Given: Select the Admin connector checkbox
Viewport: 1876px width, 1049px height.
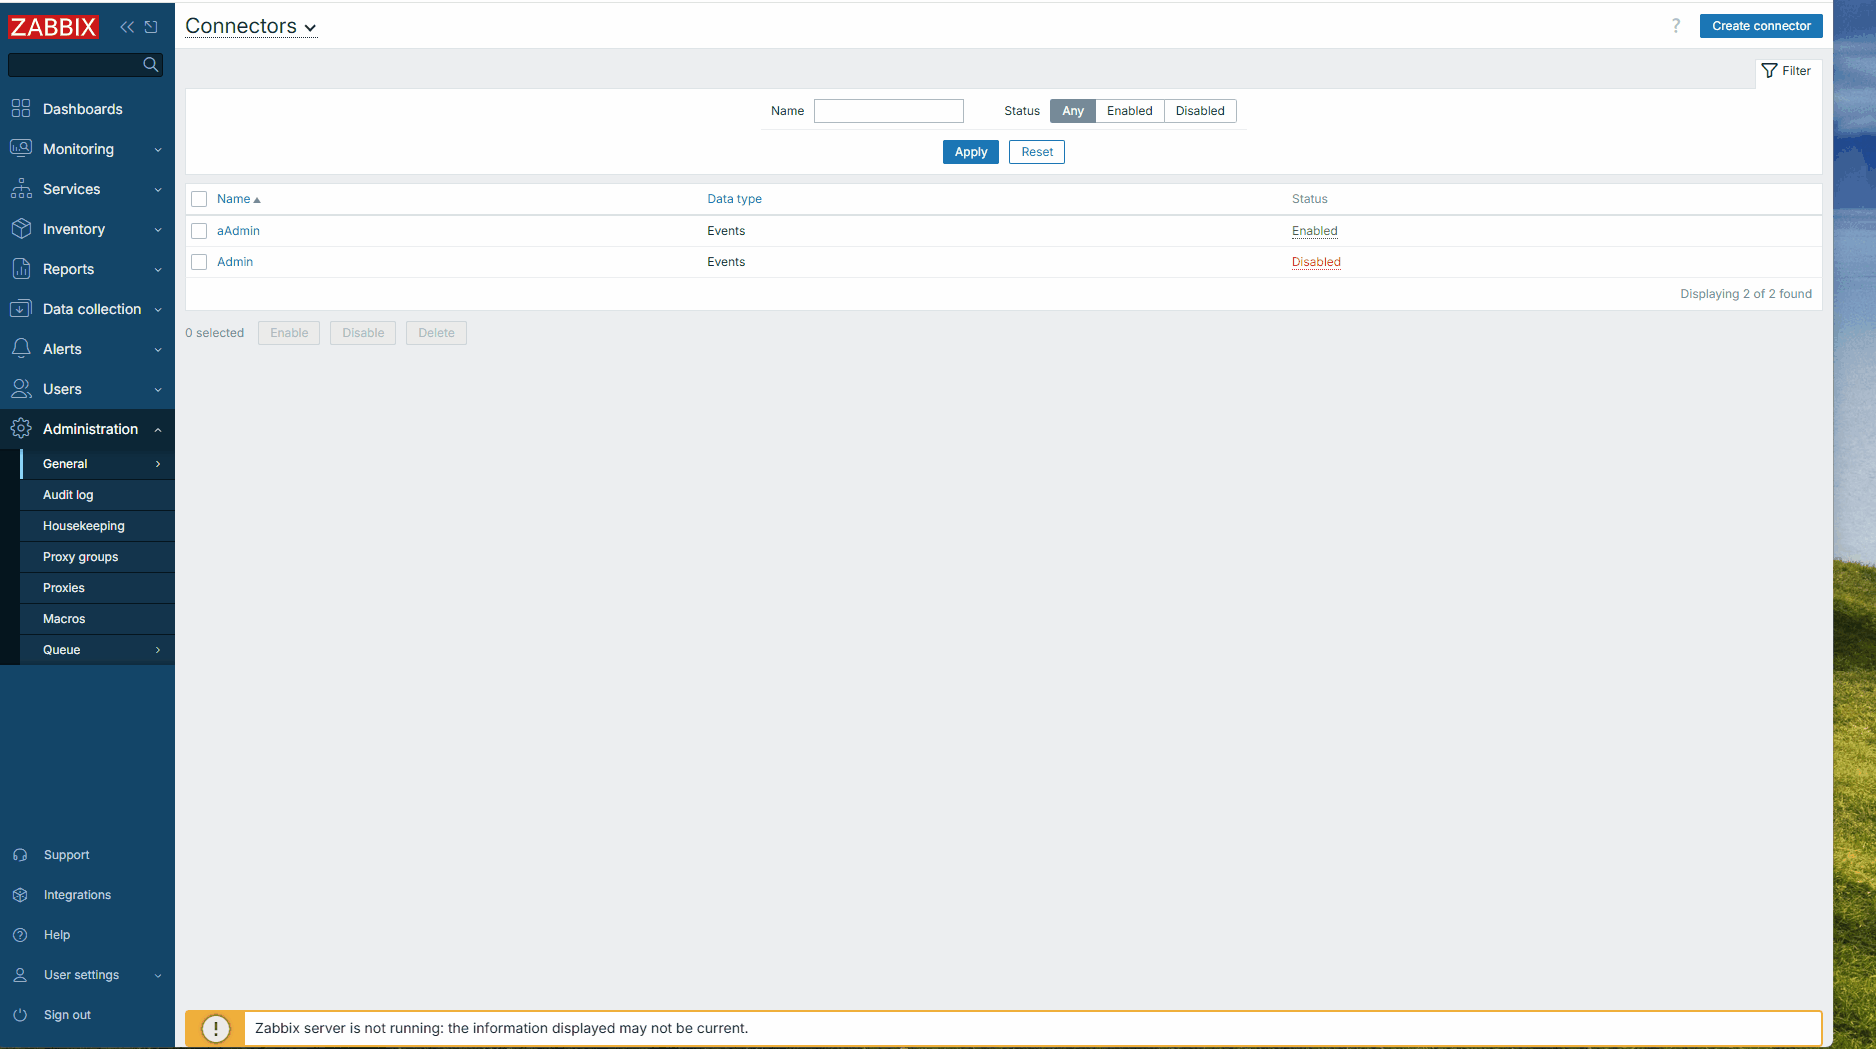Looking at the screenshot, I should (199, 262).
